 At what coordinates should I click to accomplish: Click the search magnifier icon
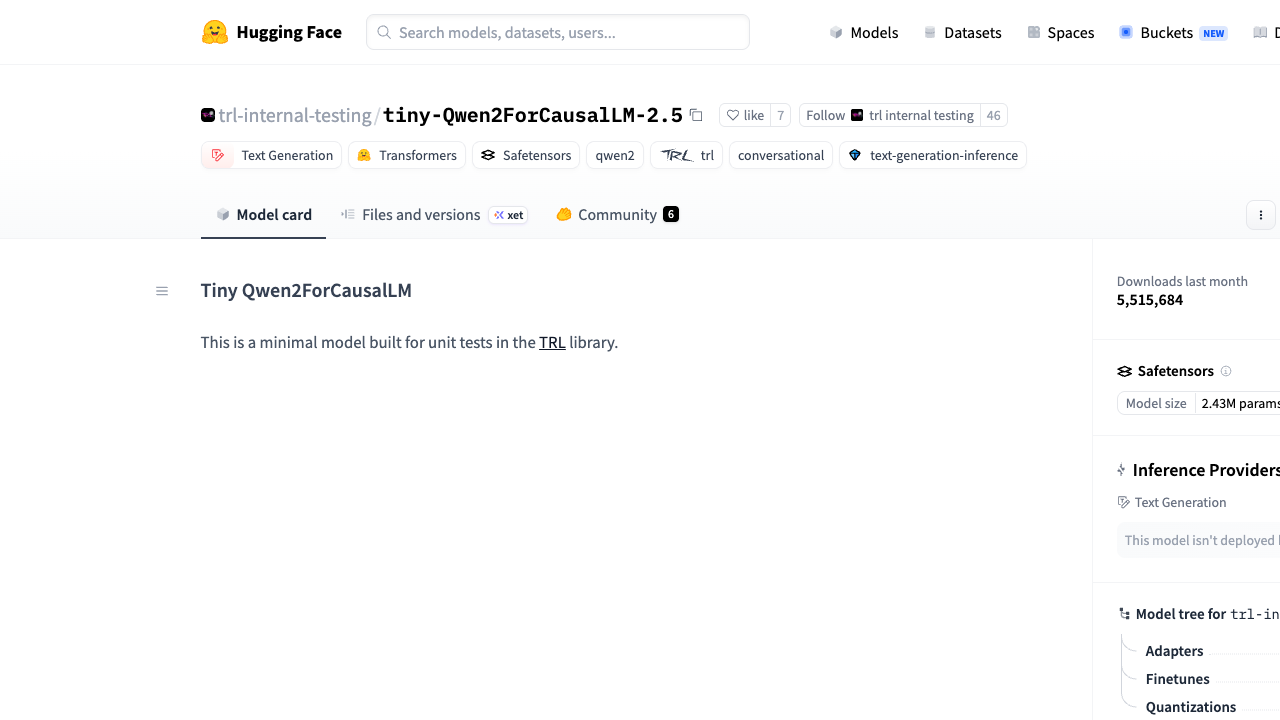point(384,32)
